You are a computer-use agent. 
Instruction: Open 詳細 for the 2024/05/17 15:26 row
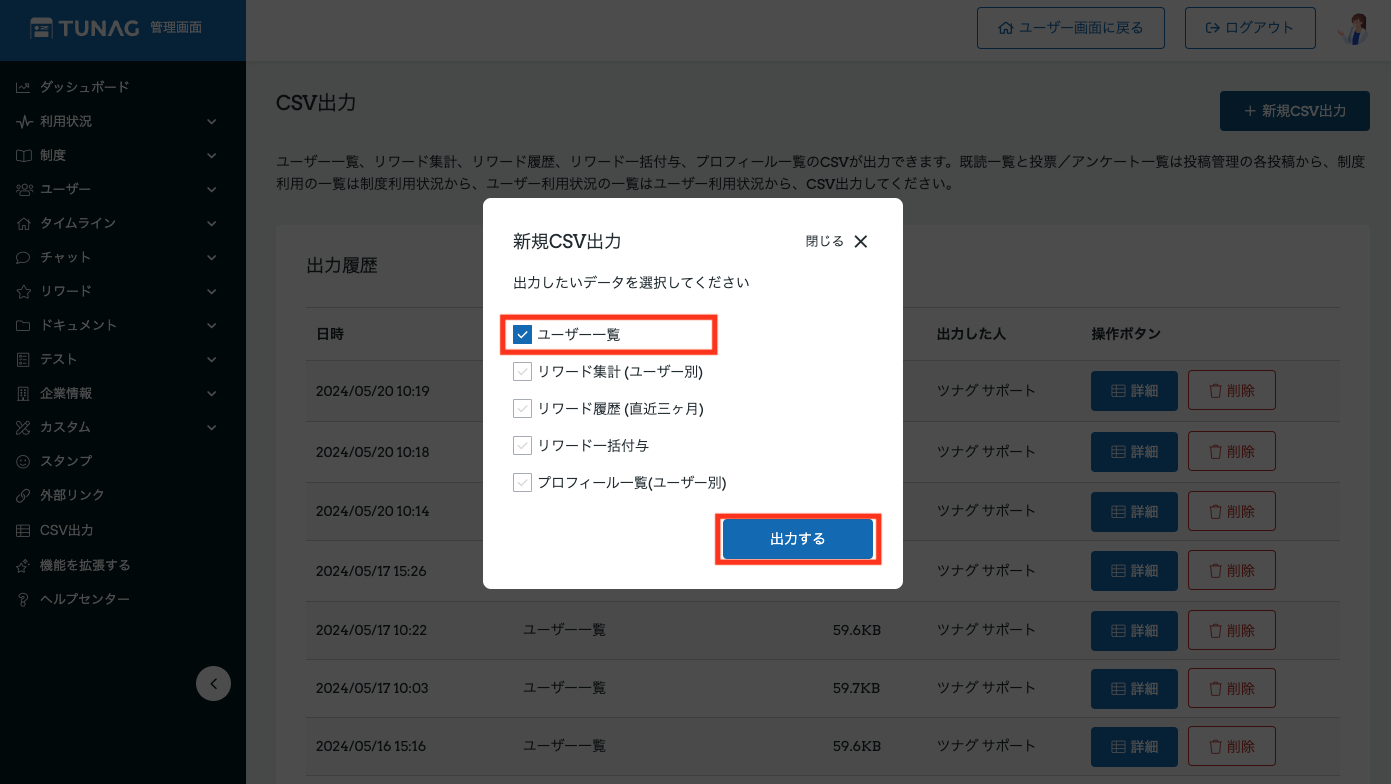click(x=1134, y=571)
